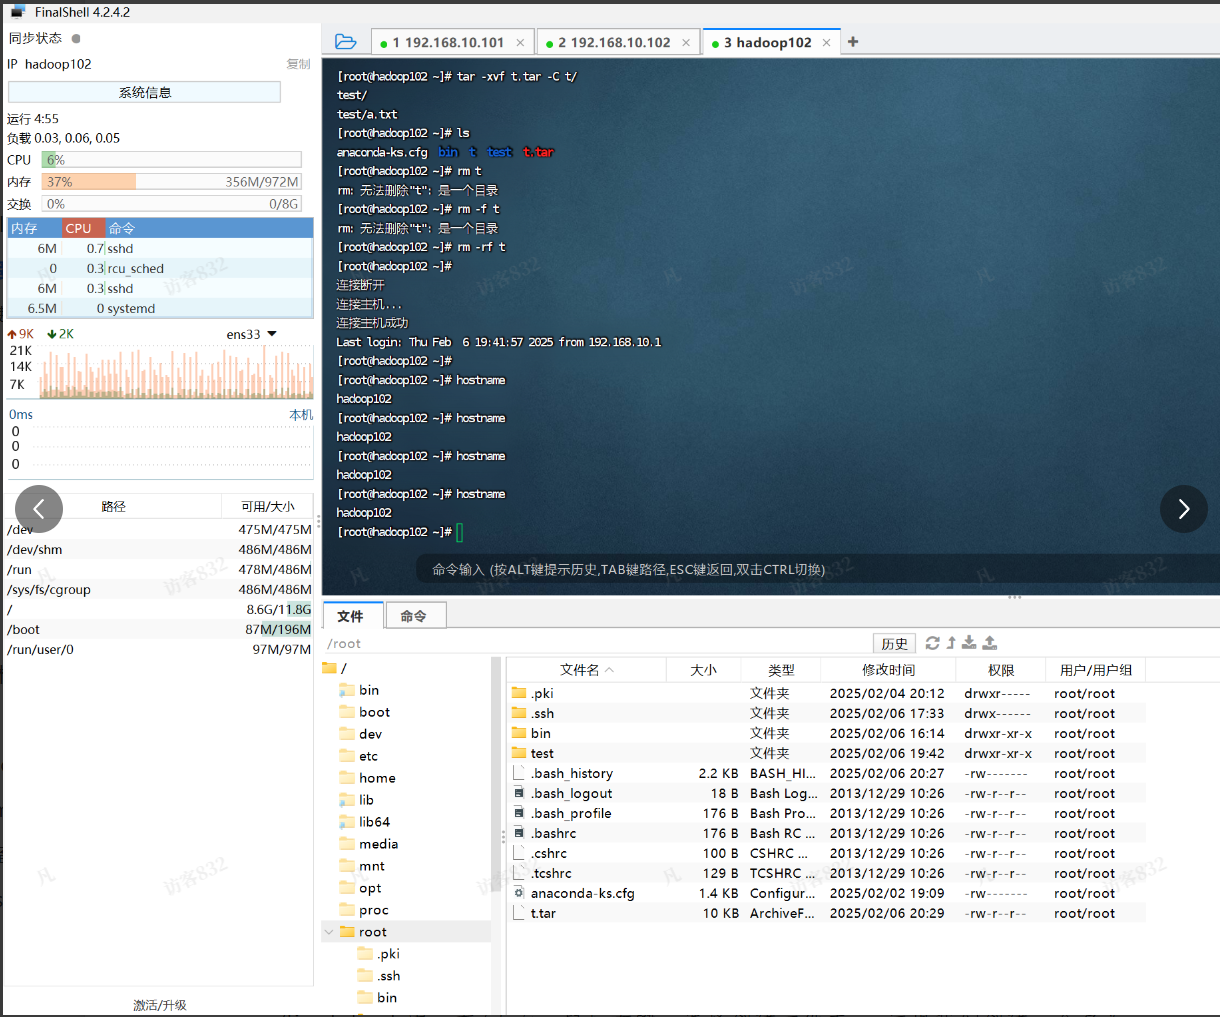
Task: Open 系统信息 system information
Action: tap(143, 91)
